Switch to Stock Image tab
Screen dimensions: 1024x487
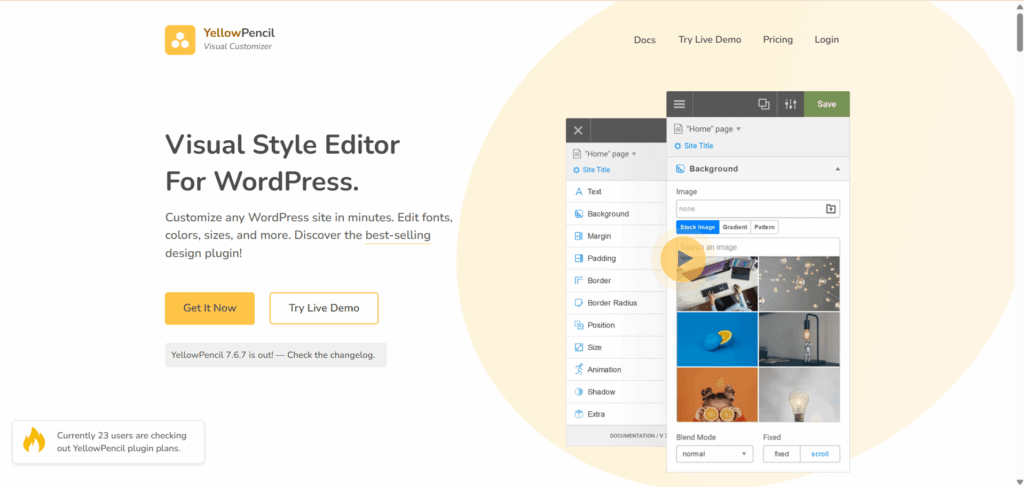click(x=697, y=227)
